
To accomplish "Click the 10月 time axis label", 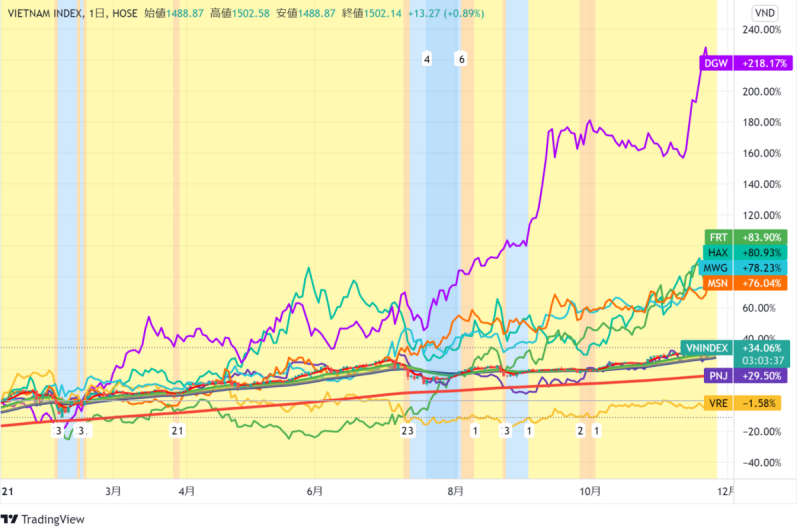I will tap(590, 491).
